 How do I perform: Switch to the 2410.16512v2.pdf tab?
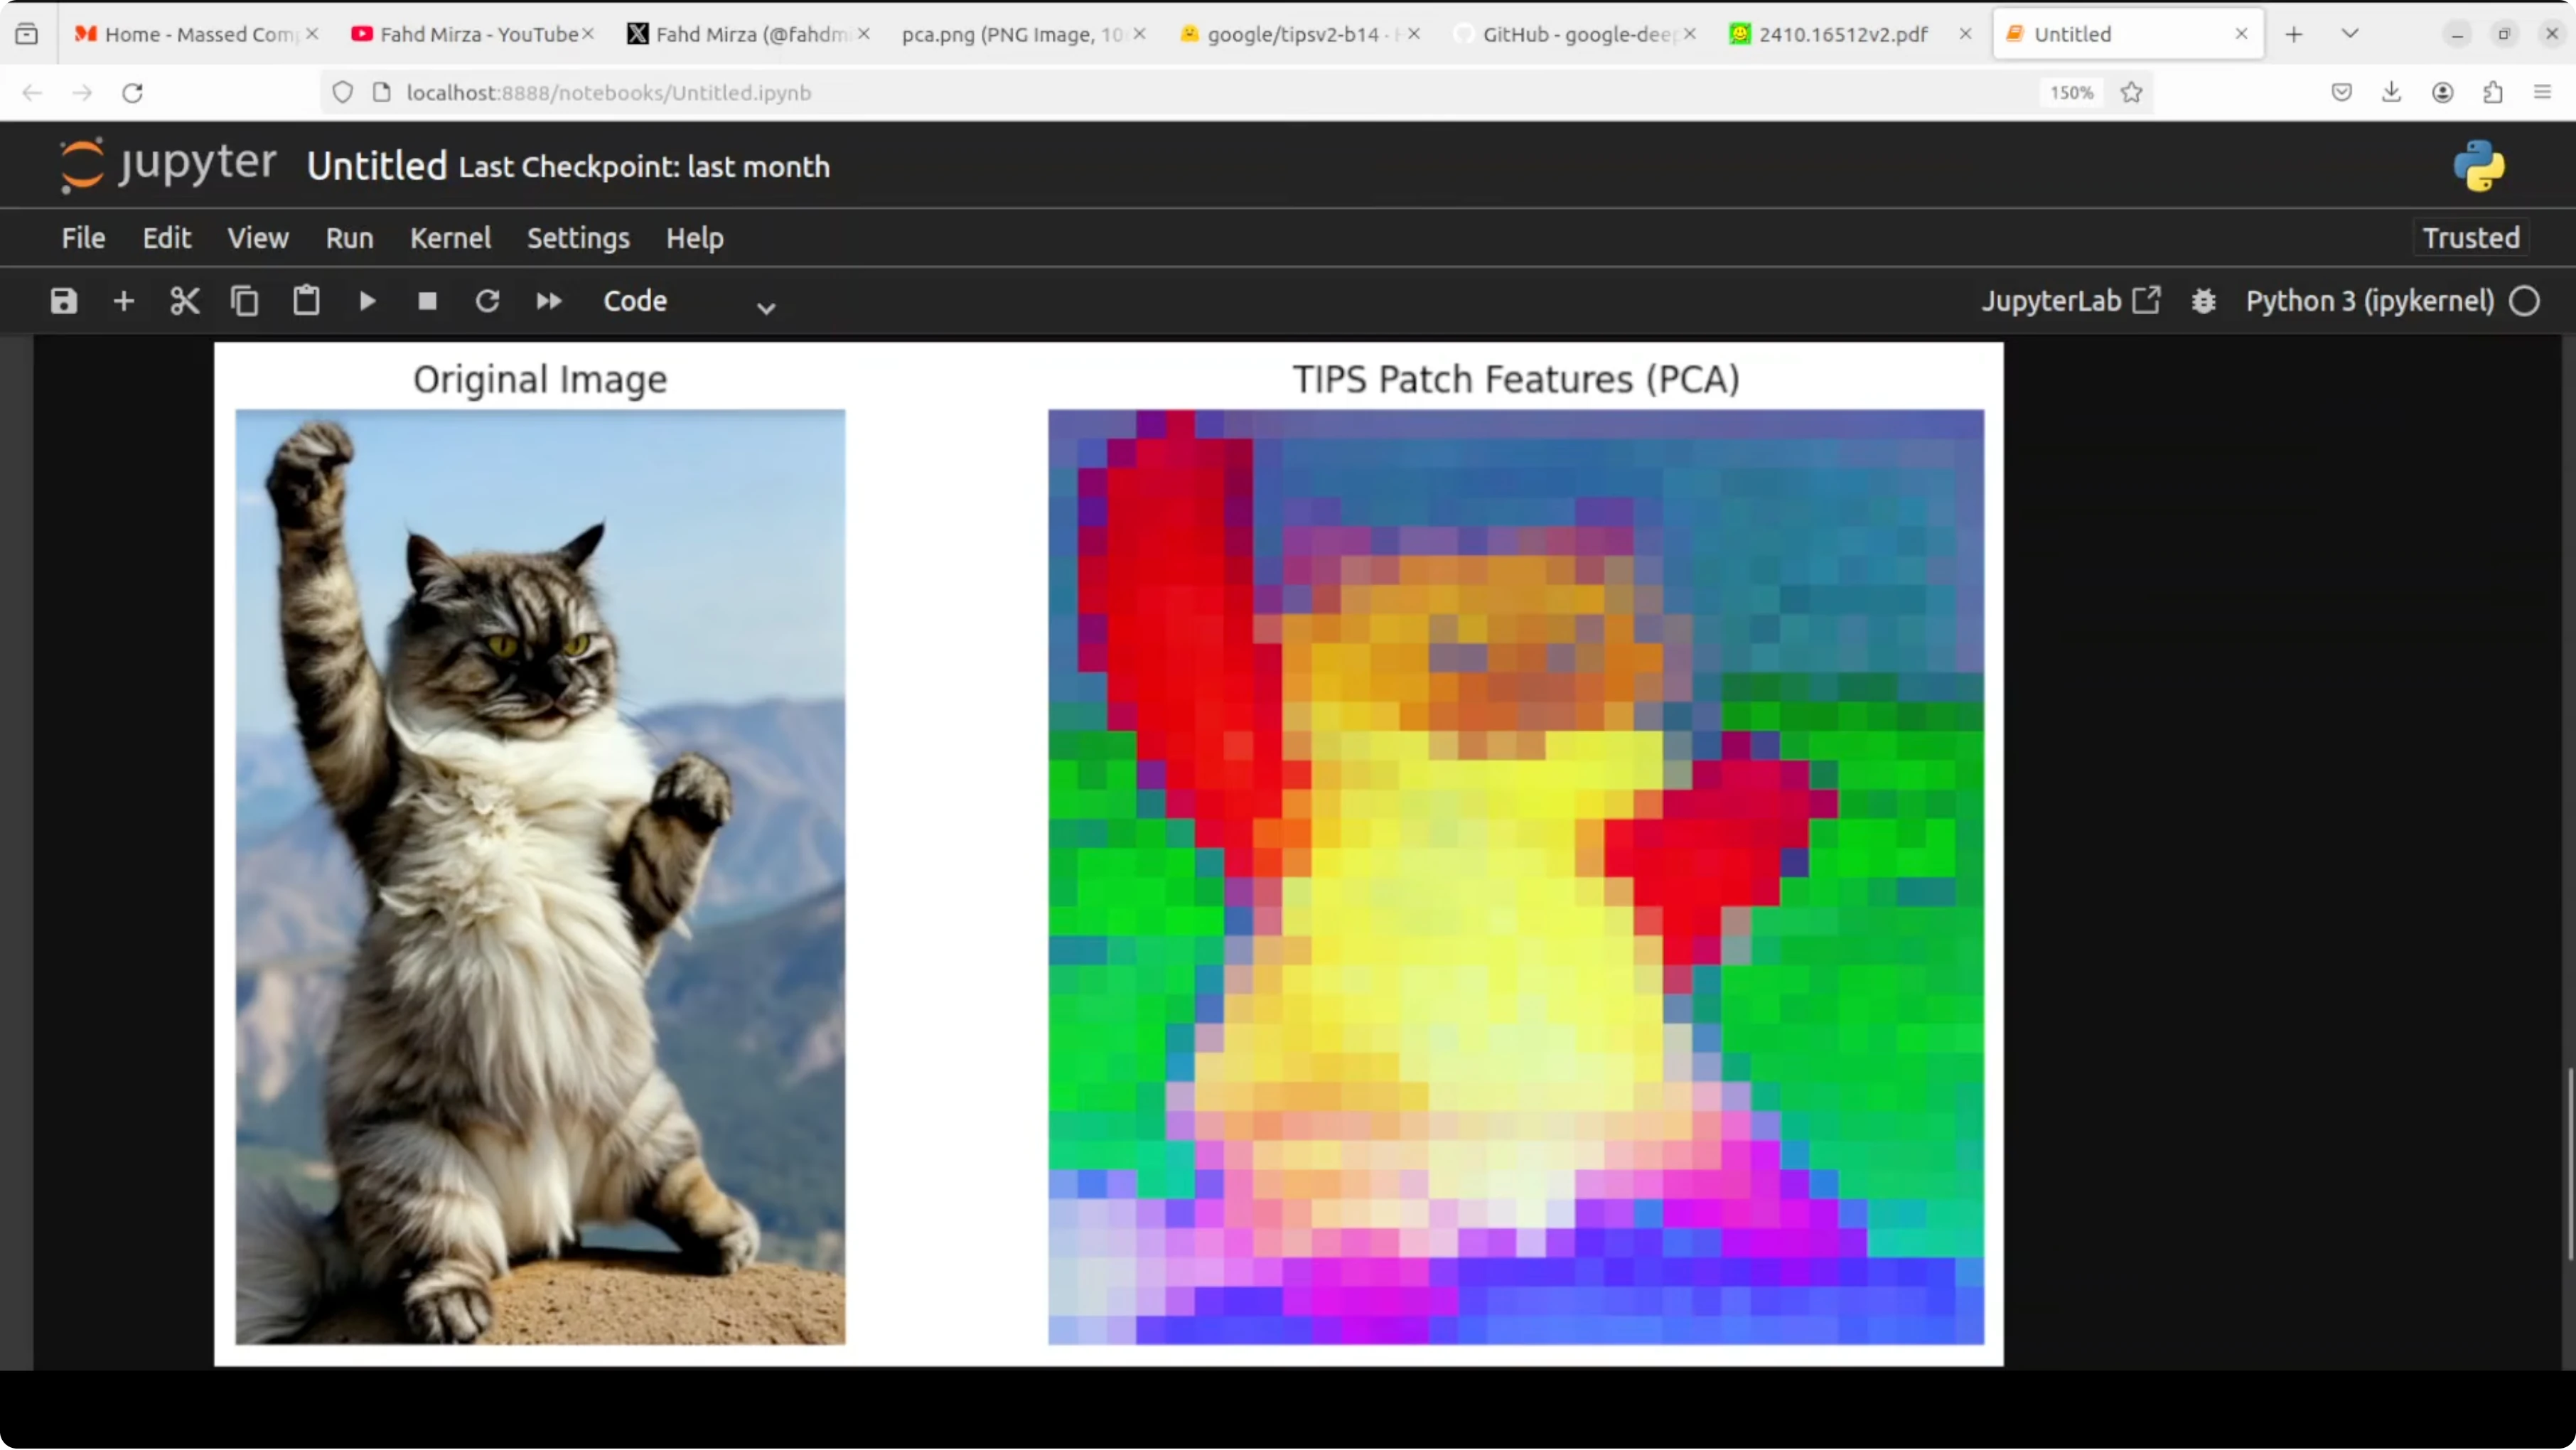pyautogui.click(x=1842, y=34)
